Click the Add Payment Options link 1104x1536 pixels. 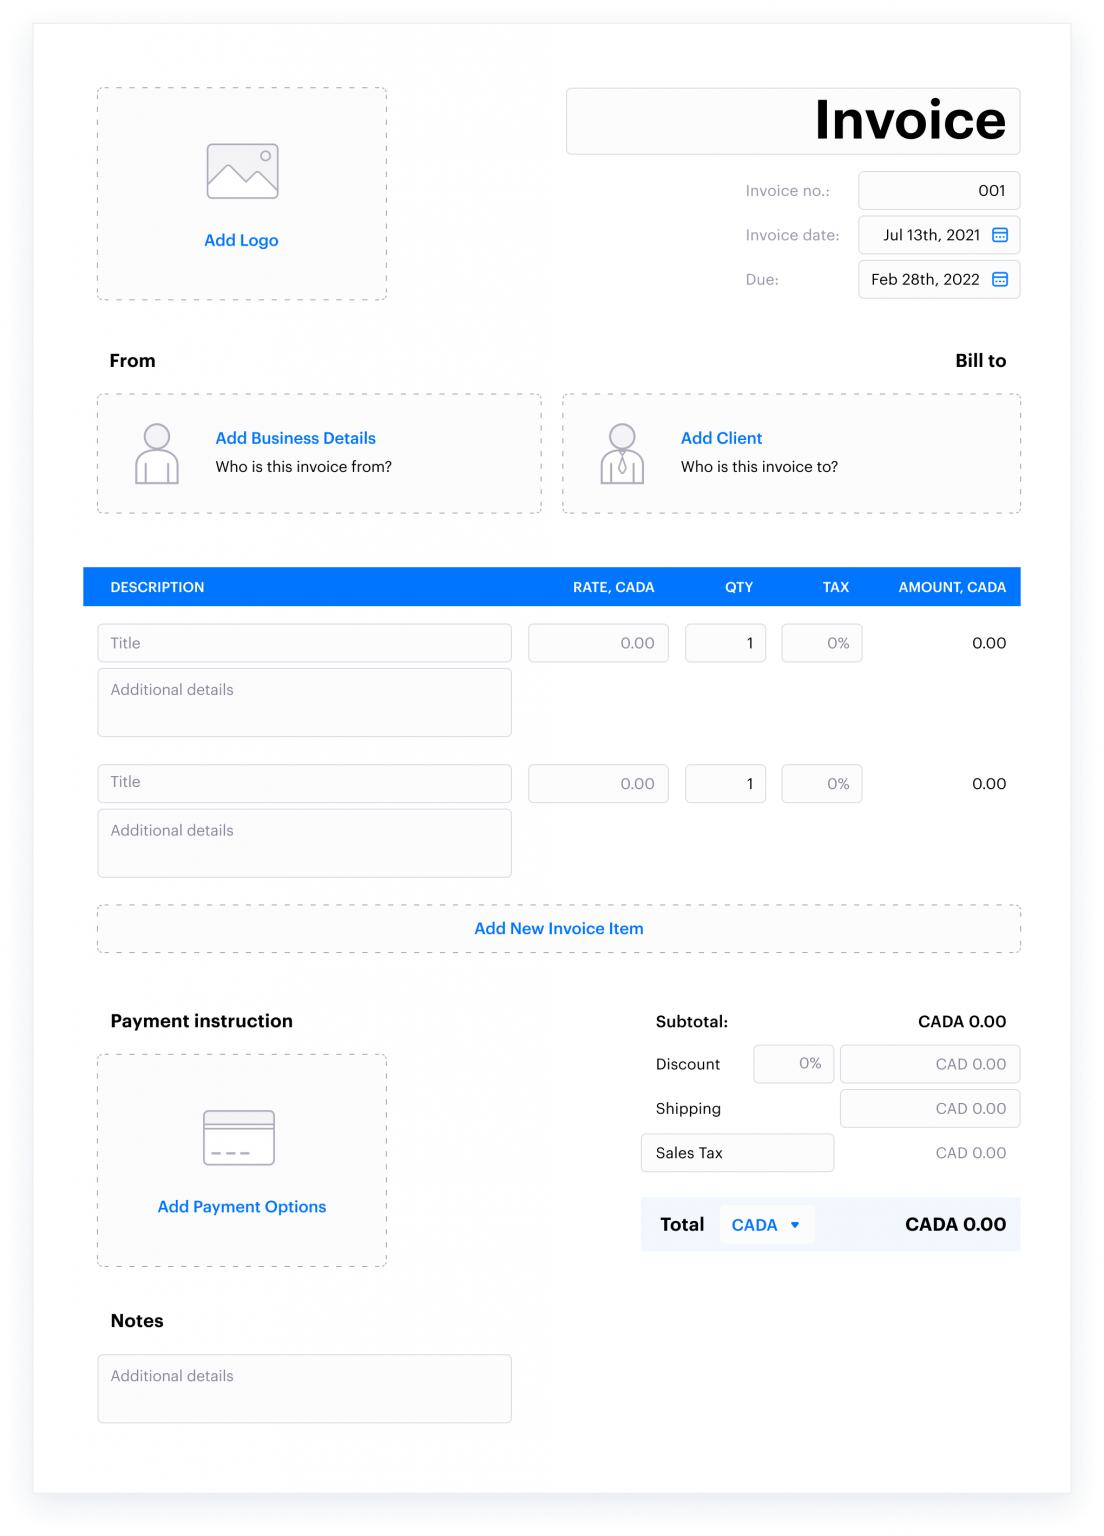(241, 1206)
